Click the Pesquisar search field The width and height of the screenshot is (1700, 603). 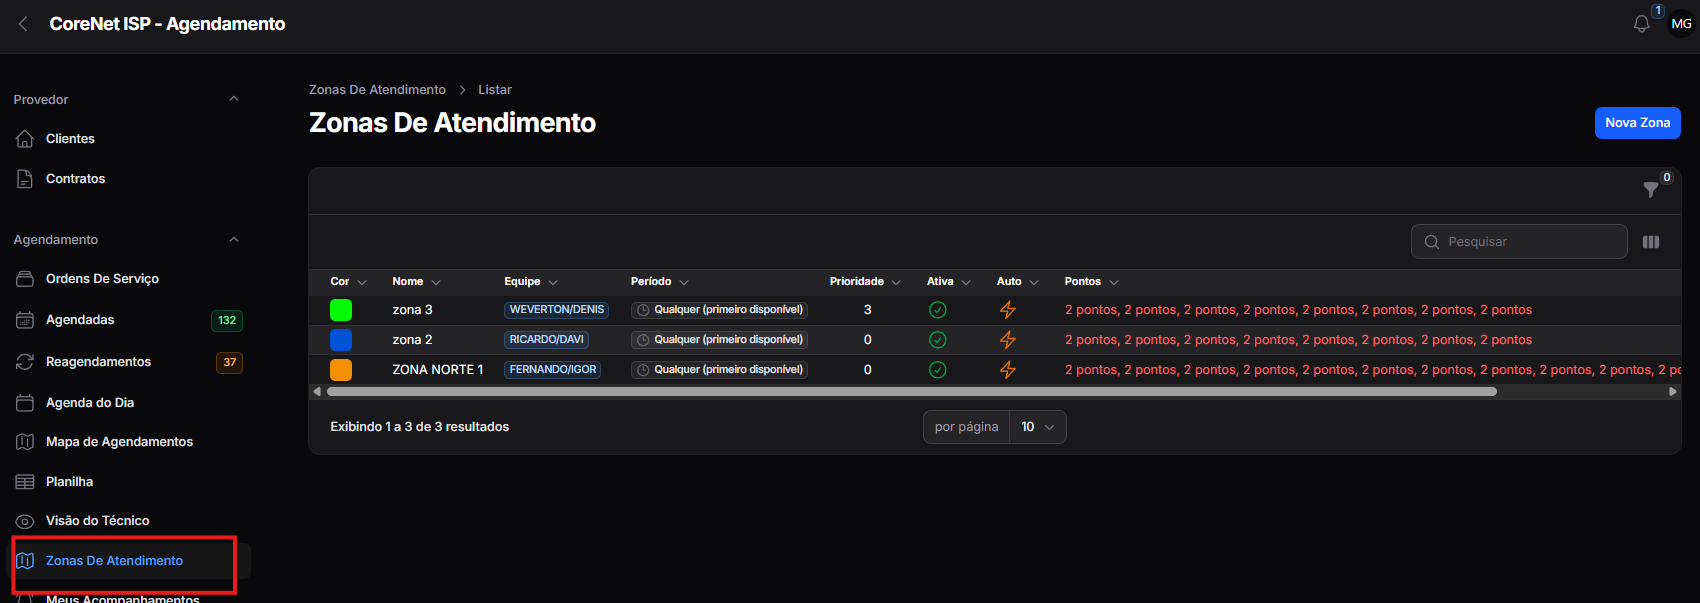click(1519, 242)
